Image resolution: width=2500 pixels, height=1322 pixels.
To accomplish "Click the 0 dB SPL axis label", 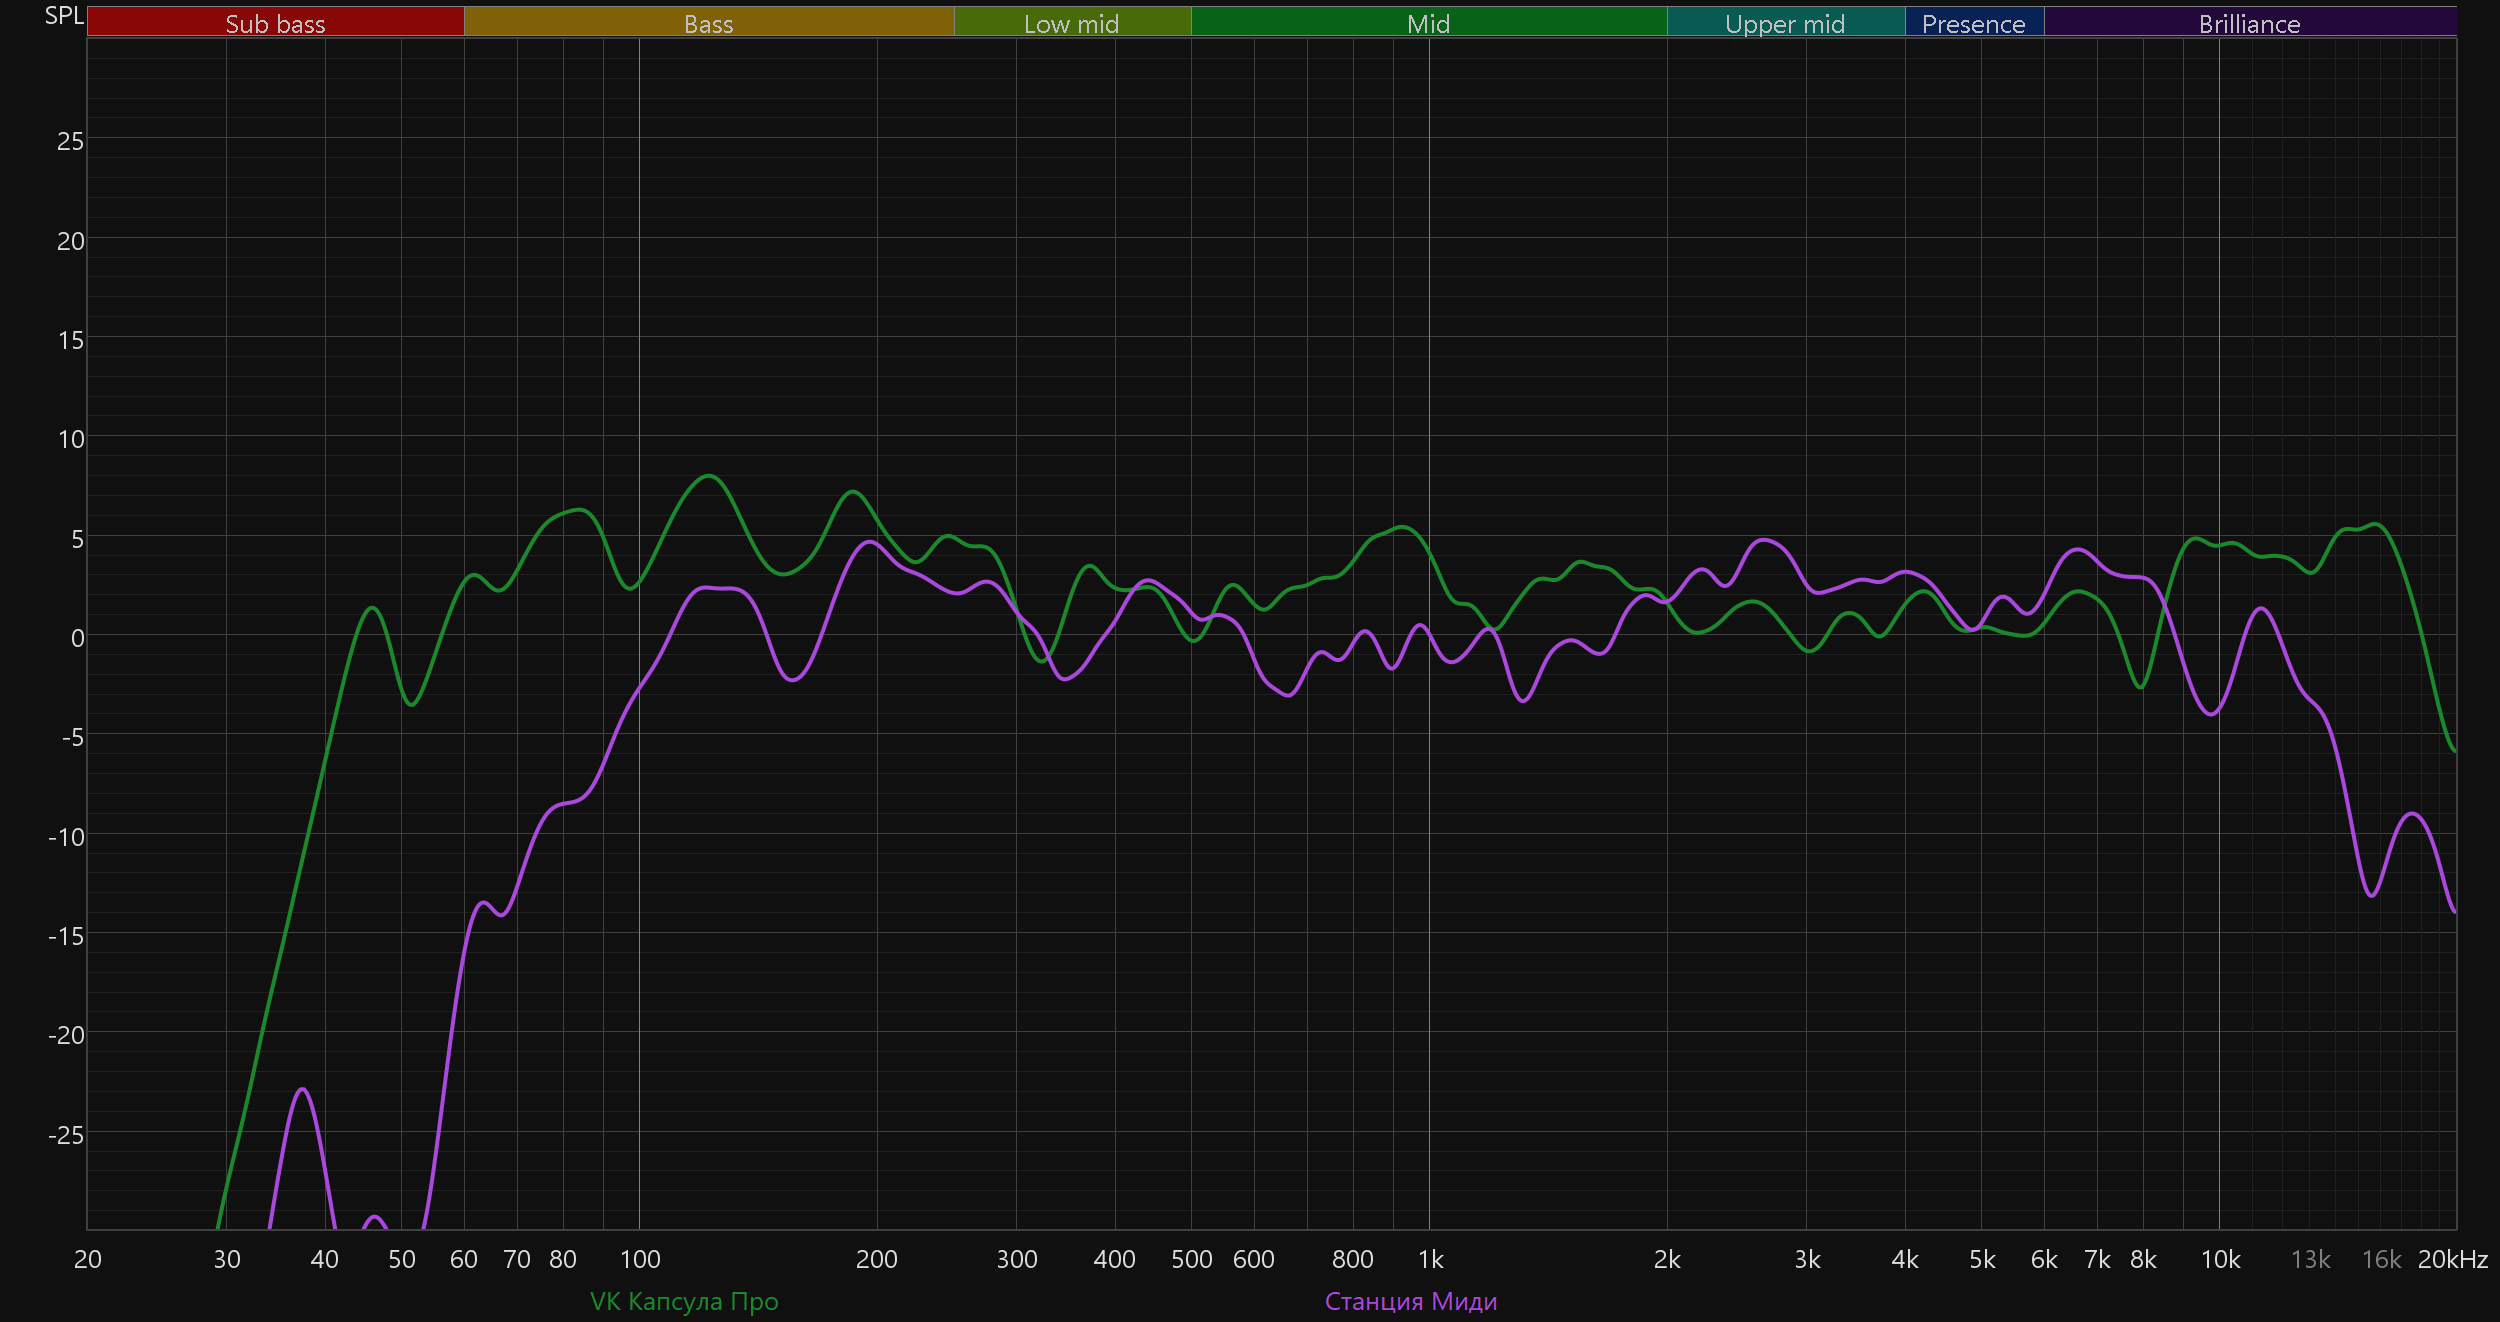I will (x=77, y=638).
